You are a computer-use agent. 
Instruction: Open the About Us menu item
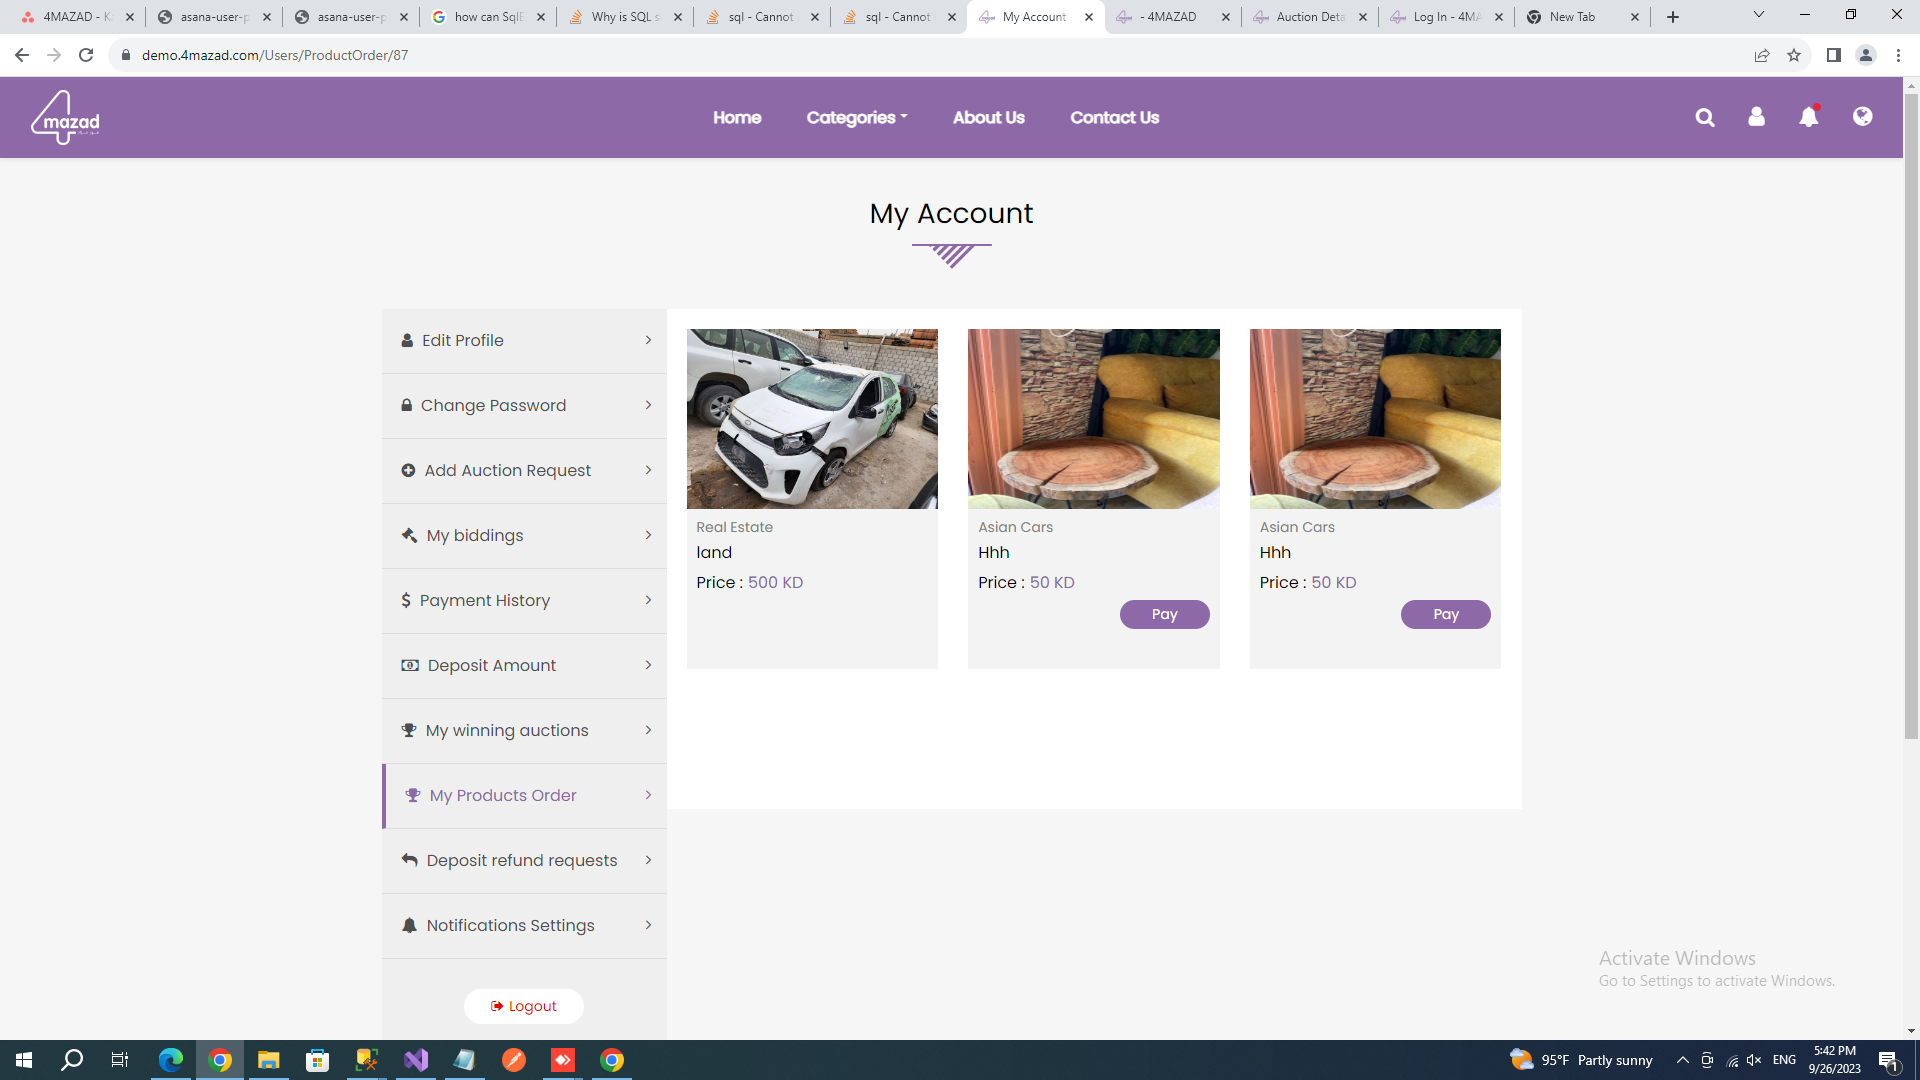tap(988, 118)
